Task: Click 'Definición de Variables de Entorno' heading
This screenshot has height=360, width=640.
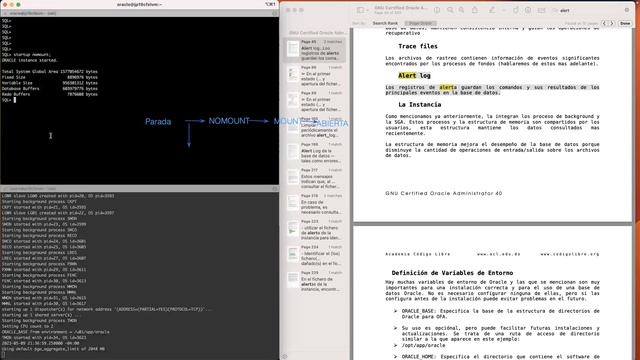Action: pos(452,273)
